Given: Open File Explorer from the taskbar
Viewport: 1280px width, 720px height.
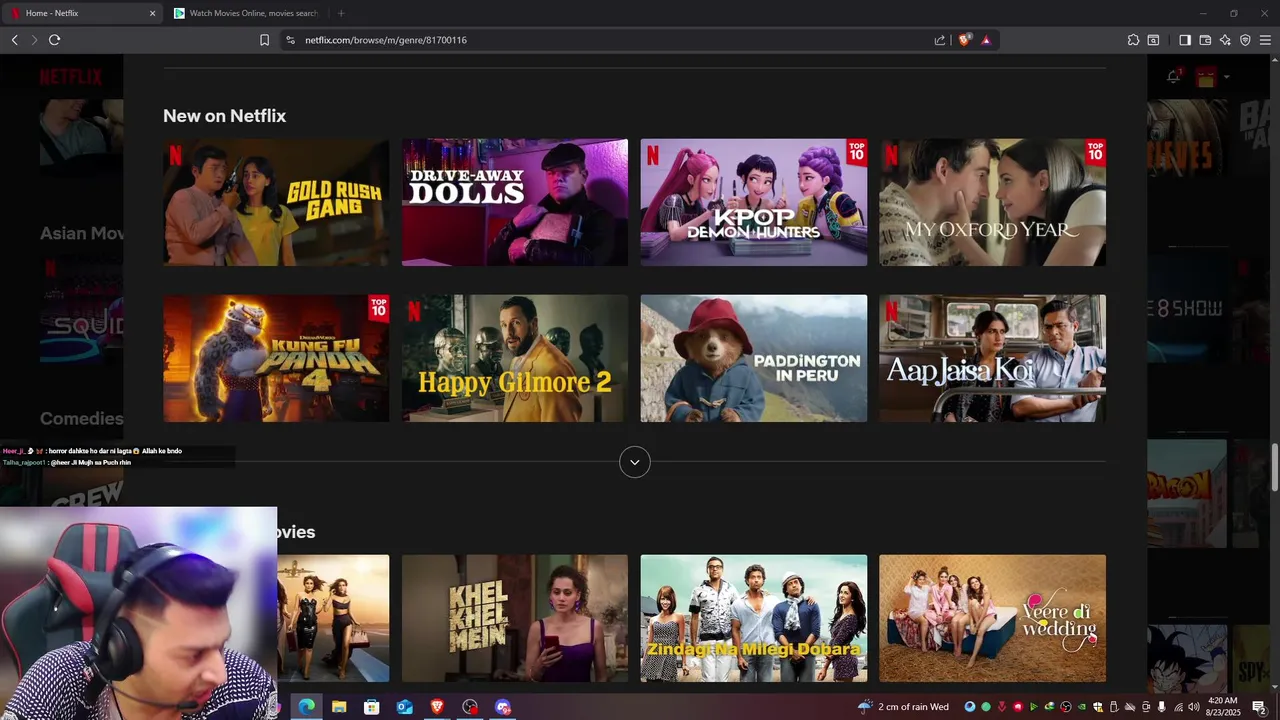Looking at the screenshot, I should [339, 707].
